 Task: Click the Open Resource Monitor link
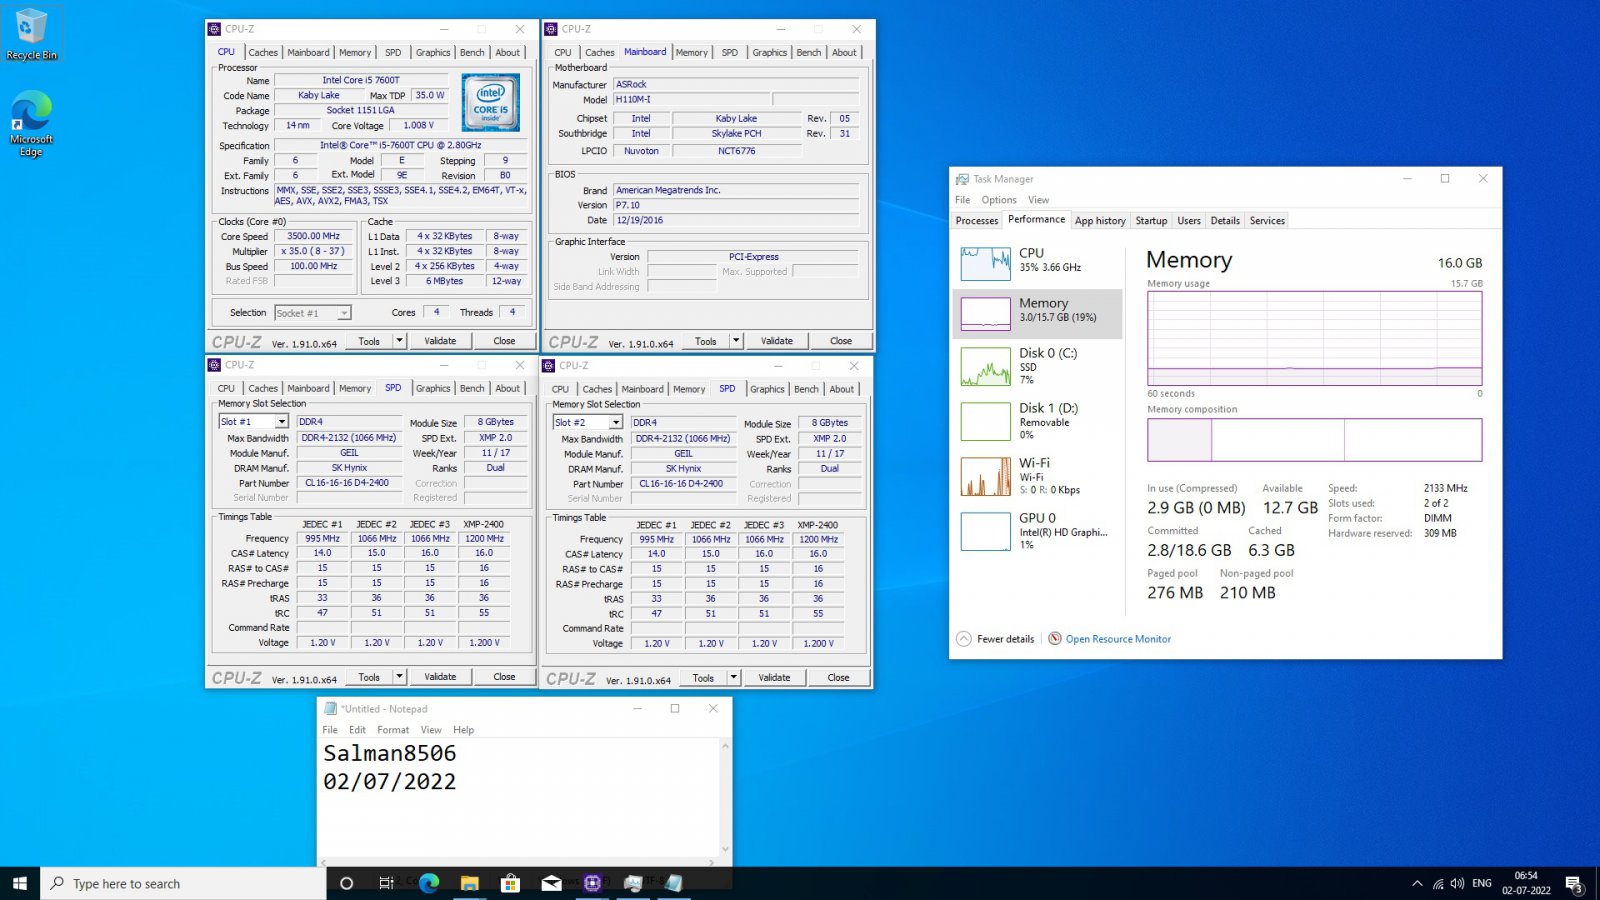click(x=1117, y=639)
